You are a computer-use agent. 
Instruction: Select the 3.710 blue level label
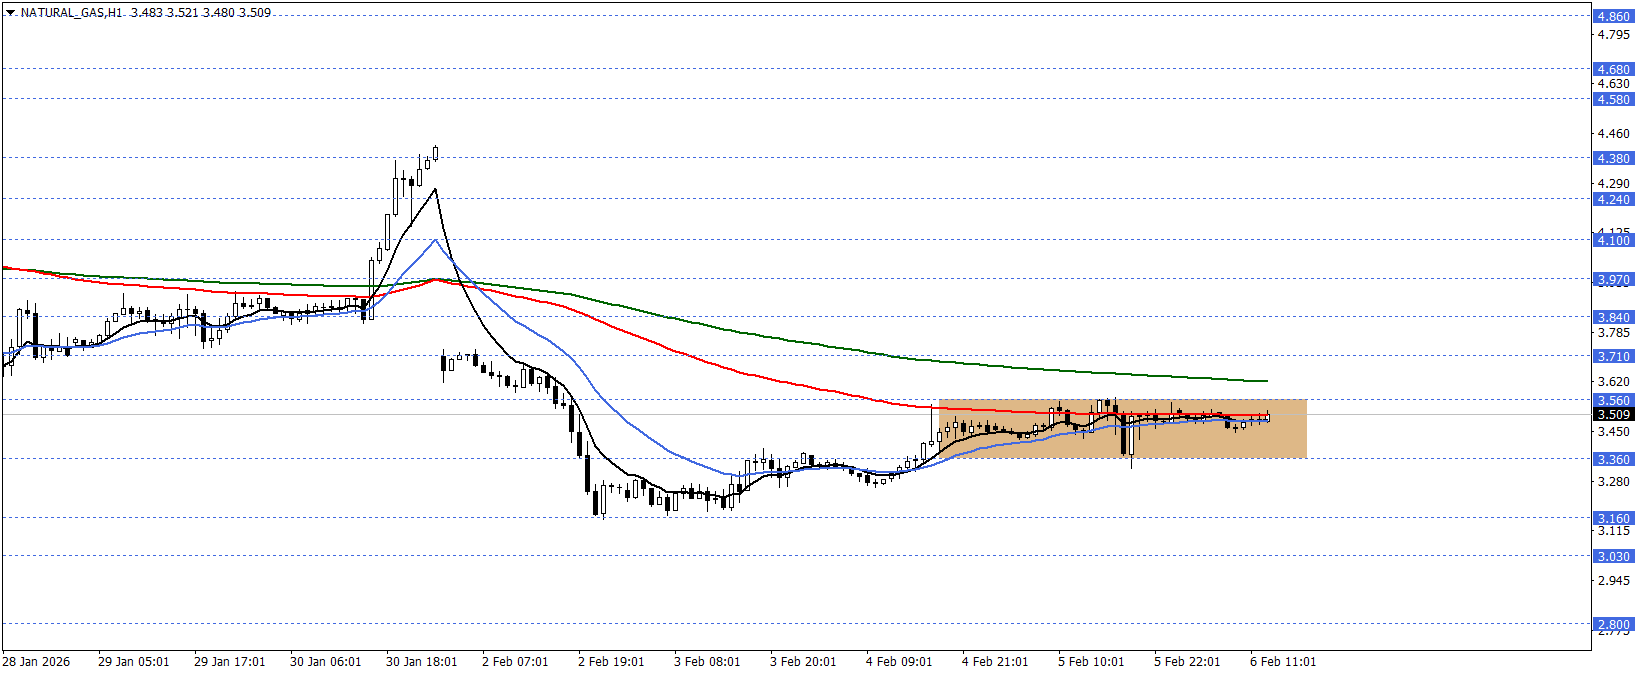pyautogui.click(x=1612, y=356)
